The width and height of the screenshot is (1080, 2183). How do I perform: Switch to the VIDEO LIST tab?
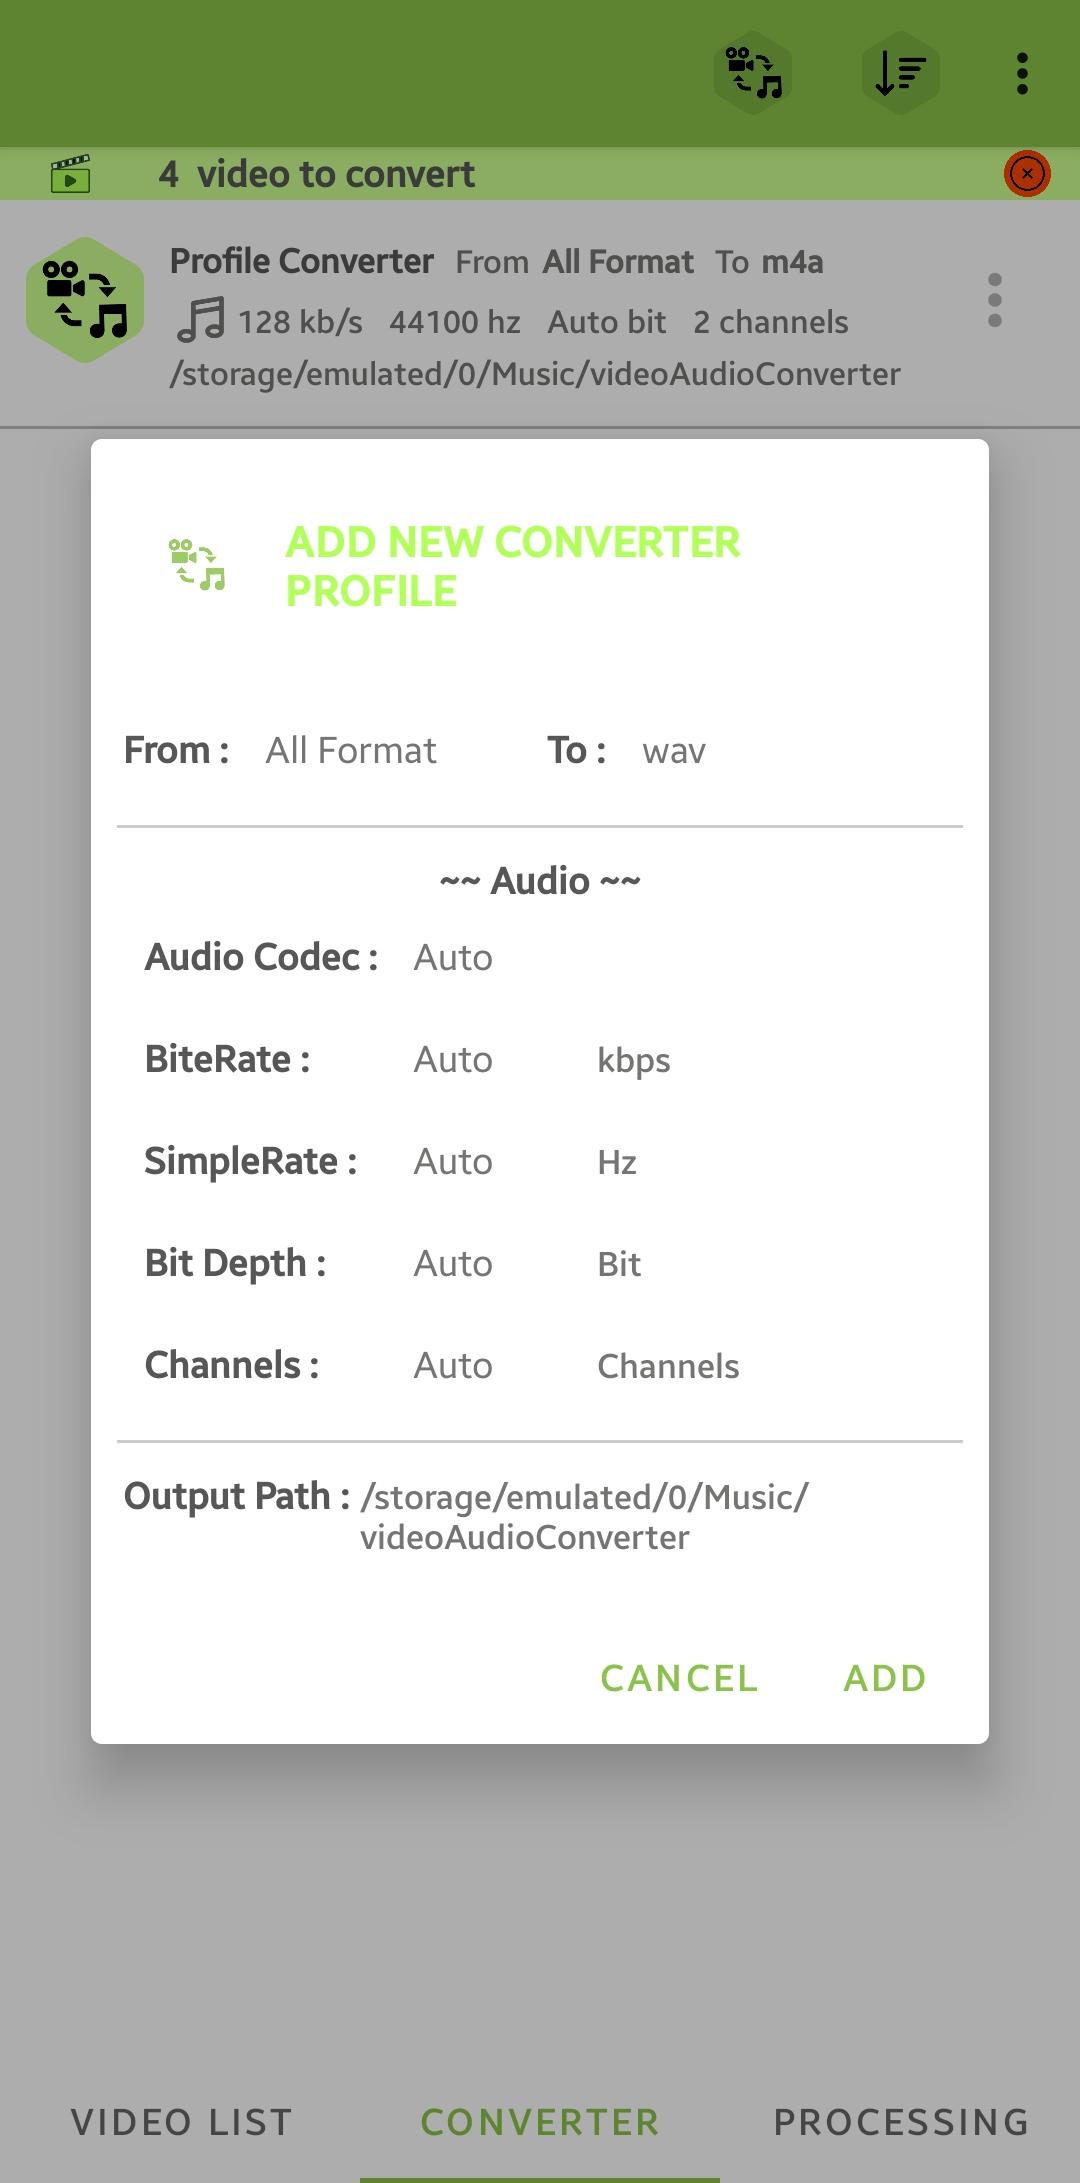(181, 2122)
